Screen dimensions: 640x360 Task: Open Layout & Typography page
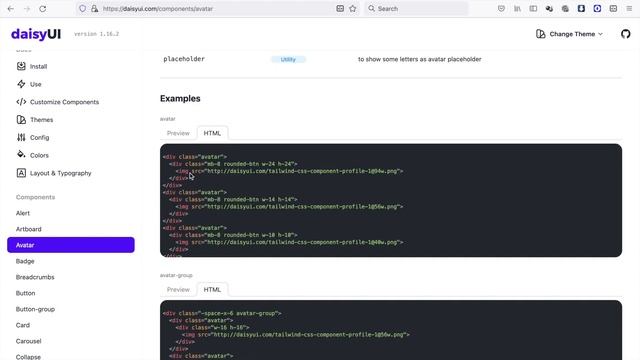point(61,173)
